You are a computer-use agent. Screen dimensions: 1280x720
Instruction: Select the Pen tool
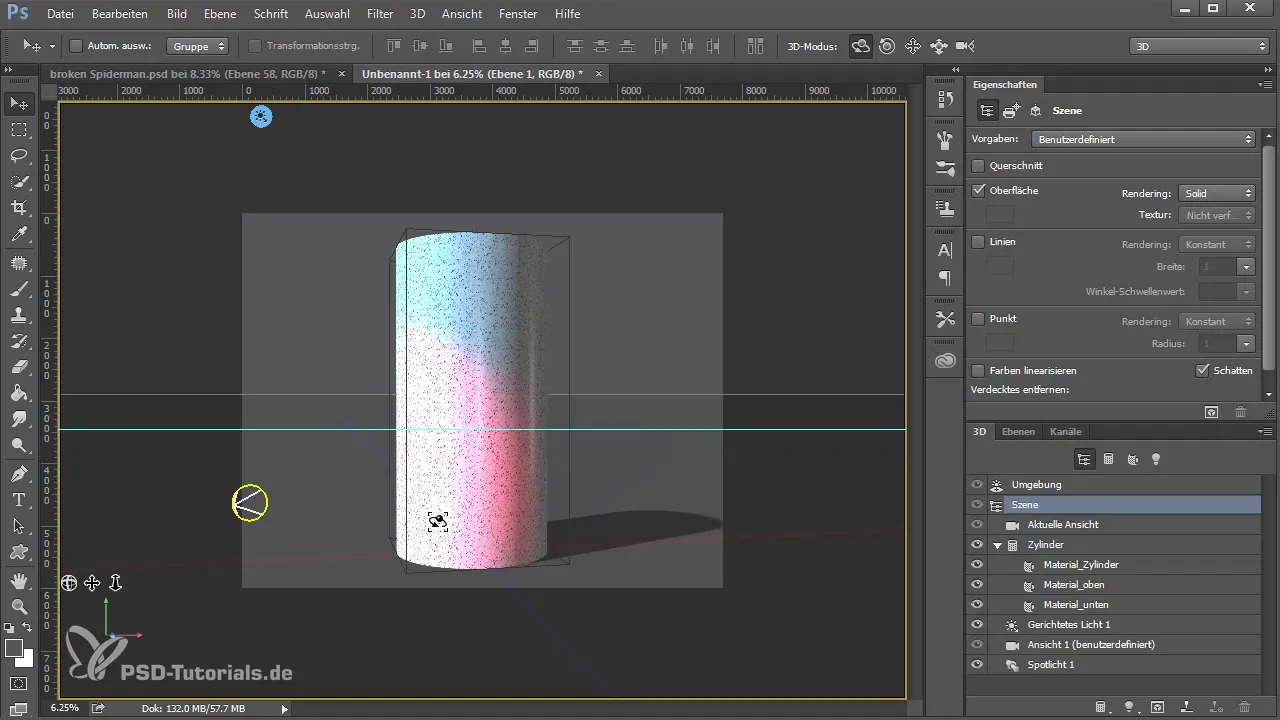click(19, 473)
